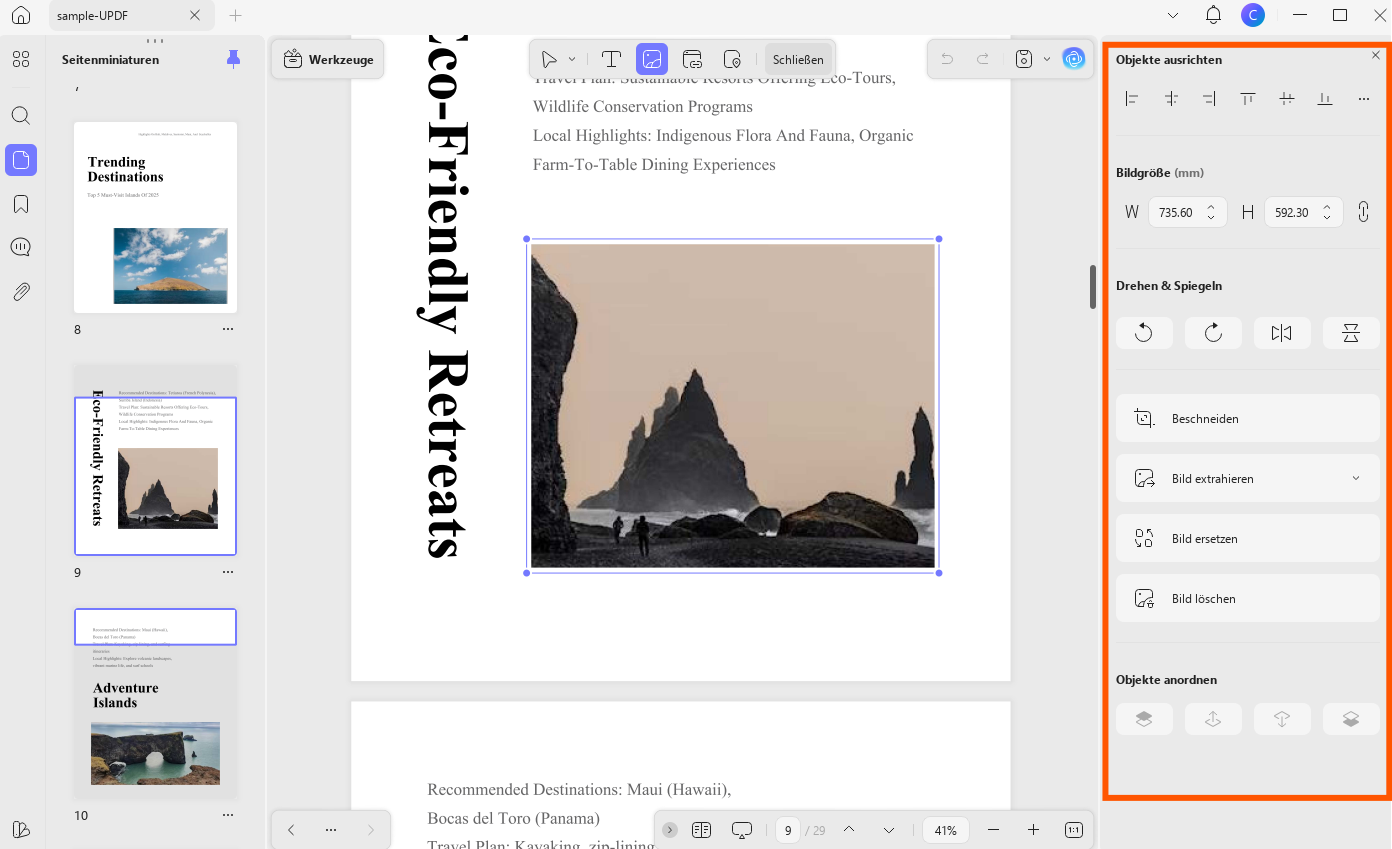The image size is (1392, 849).
Task: Open more alignment options ellipsis
Action: 1364,98
